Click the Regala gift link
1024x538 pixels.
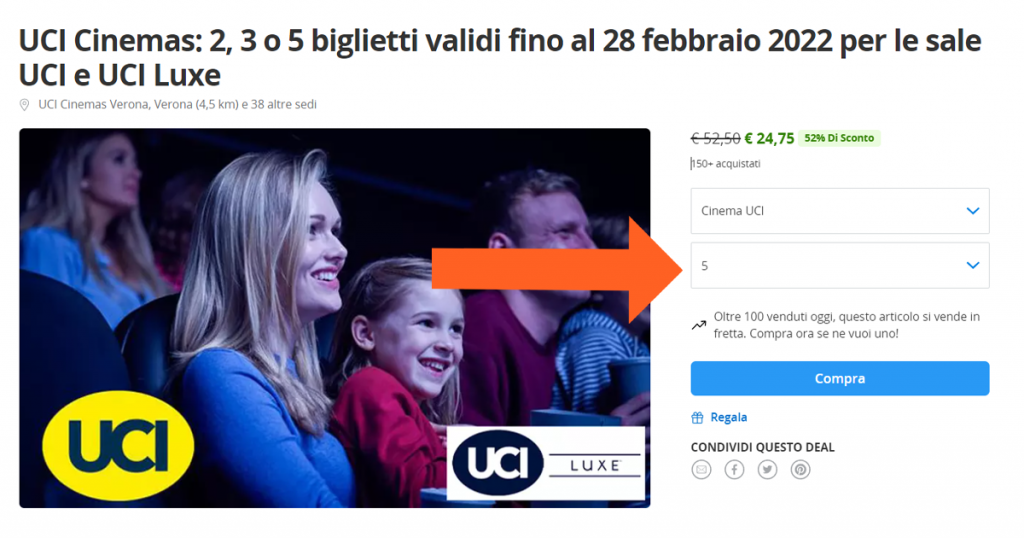click(728, 417)
